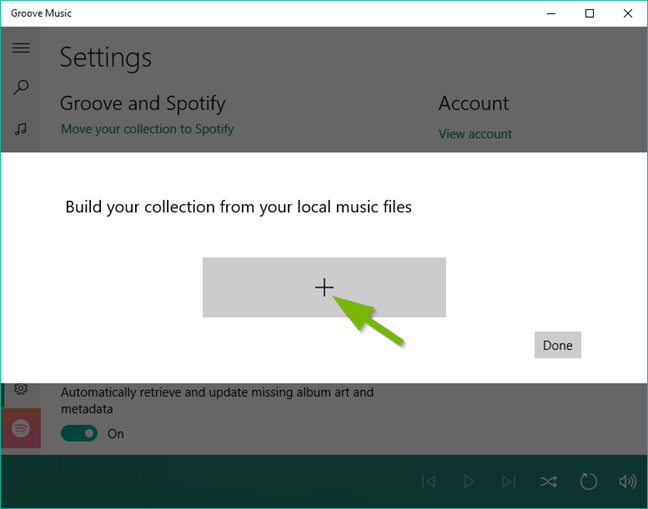Close the Groove Music window
648x509 pixels.
click(x=628, y=14)
